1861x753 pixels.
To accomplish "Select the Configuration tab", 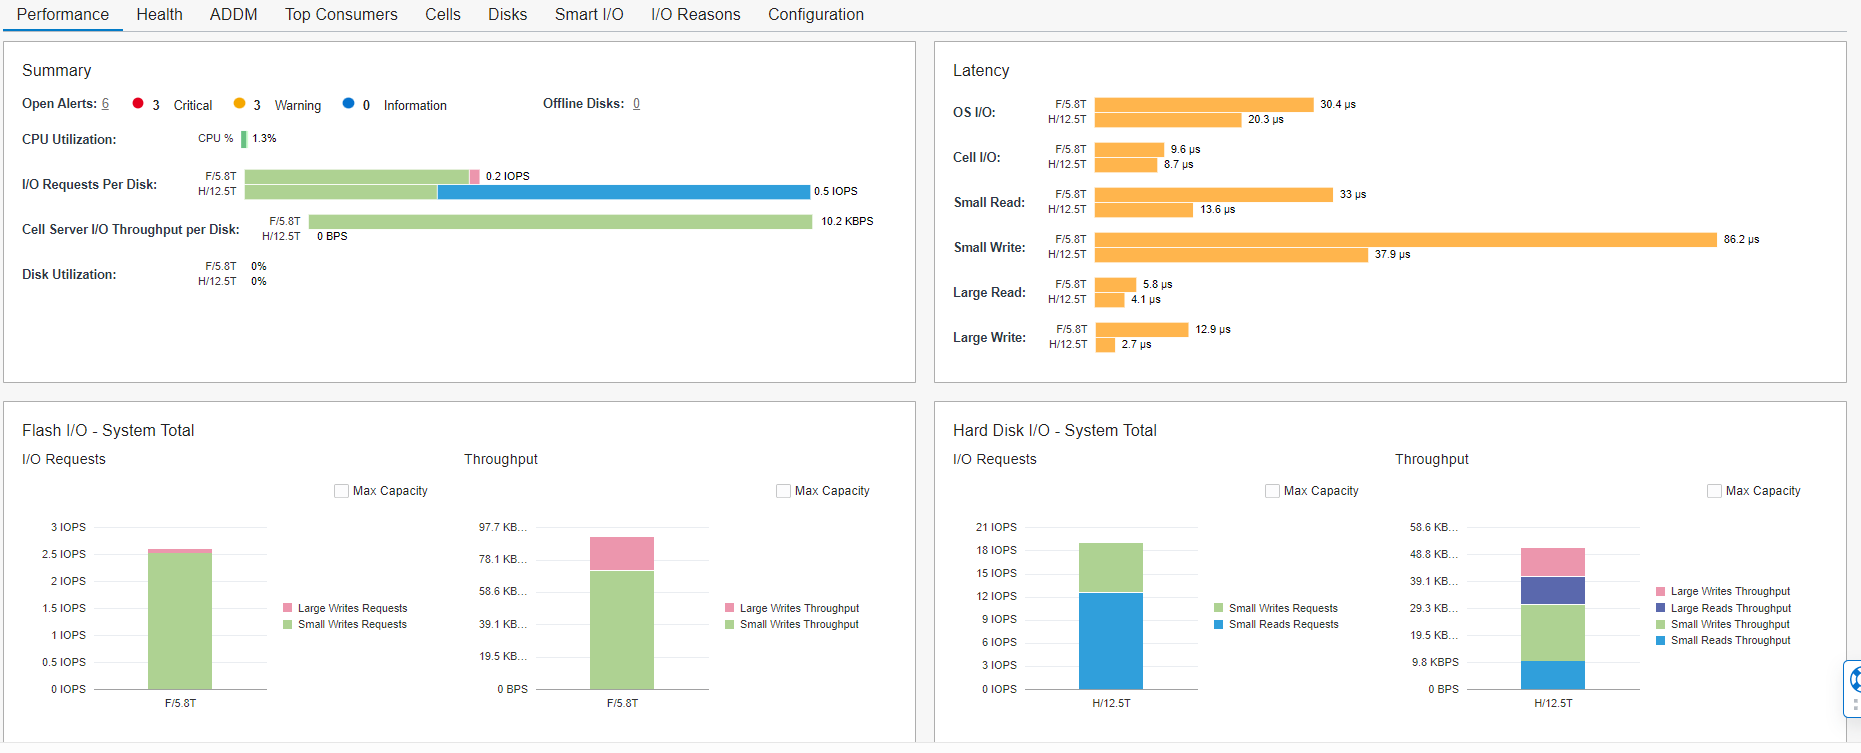I will (815, 14).
